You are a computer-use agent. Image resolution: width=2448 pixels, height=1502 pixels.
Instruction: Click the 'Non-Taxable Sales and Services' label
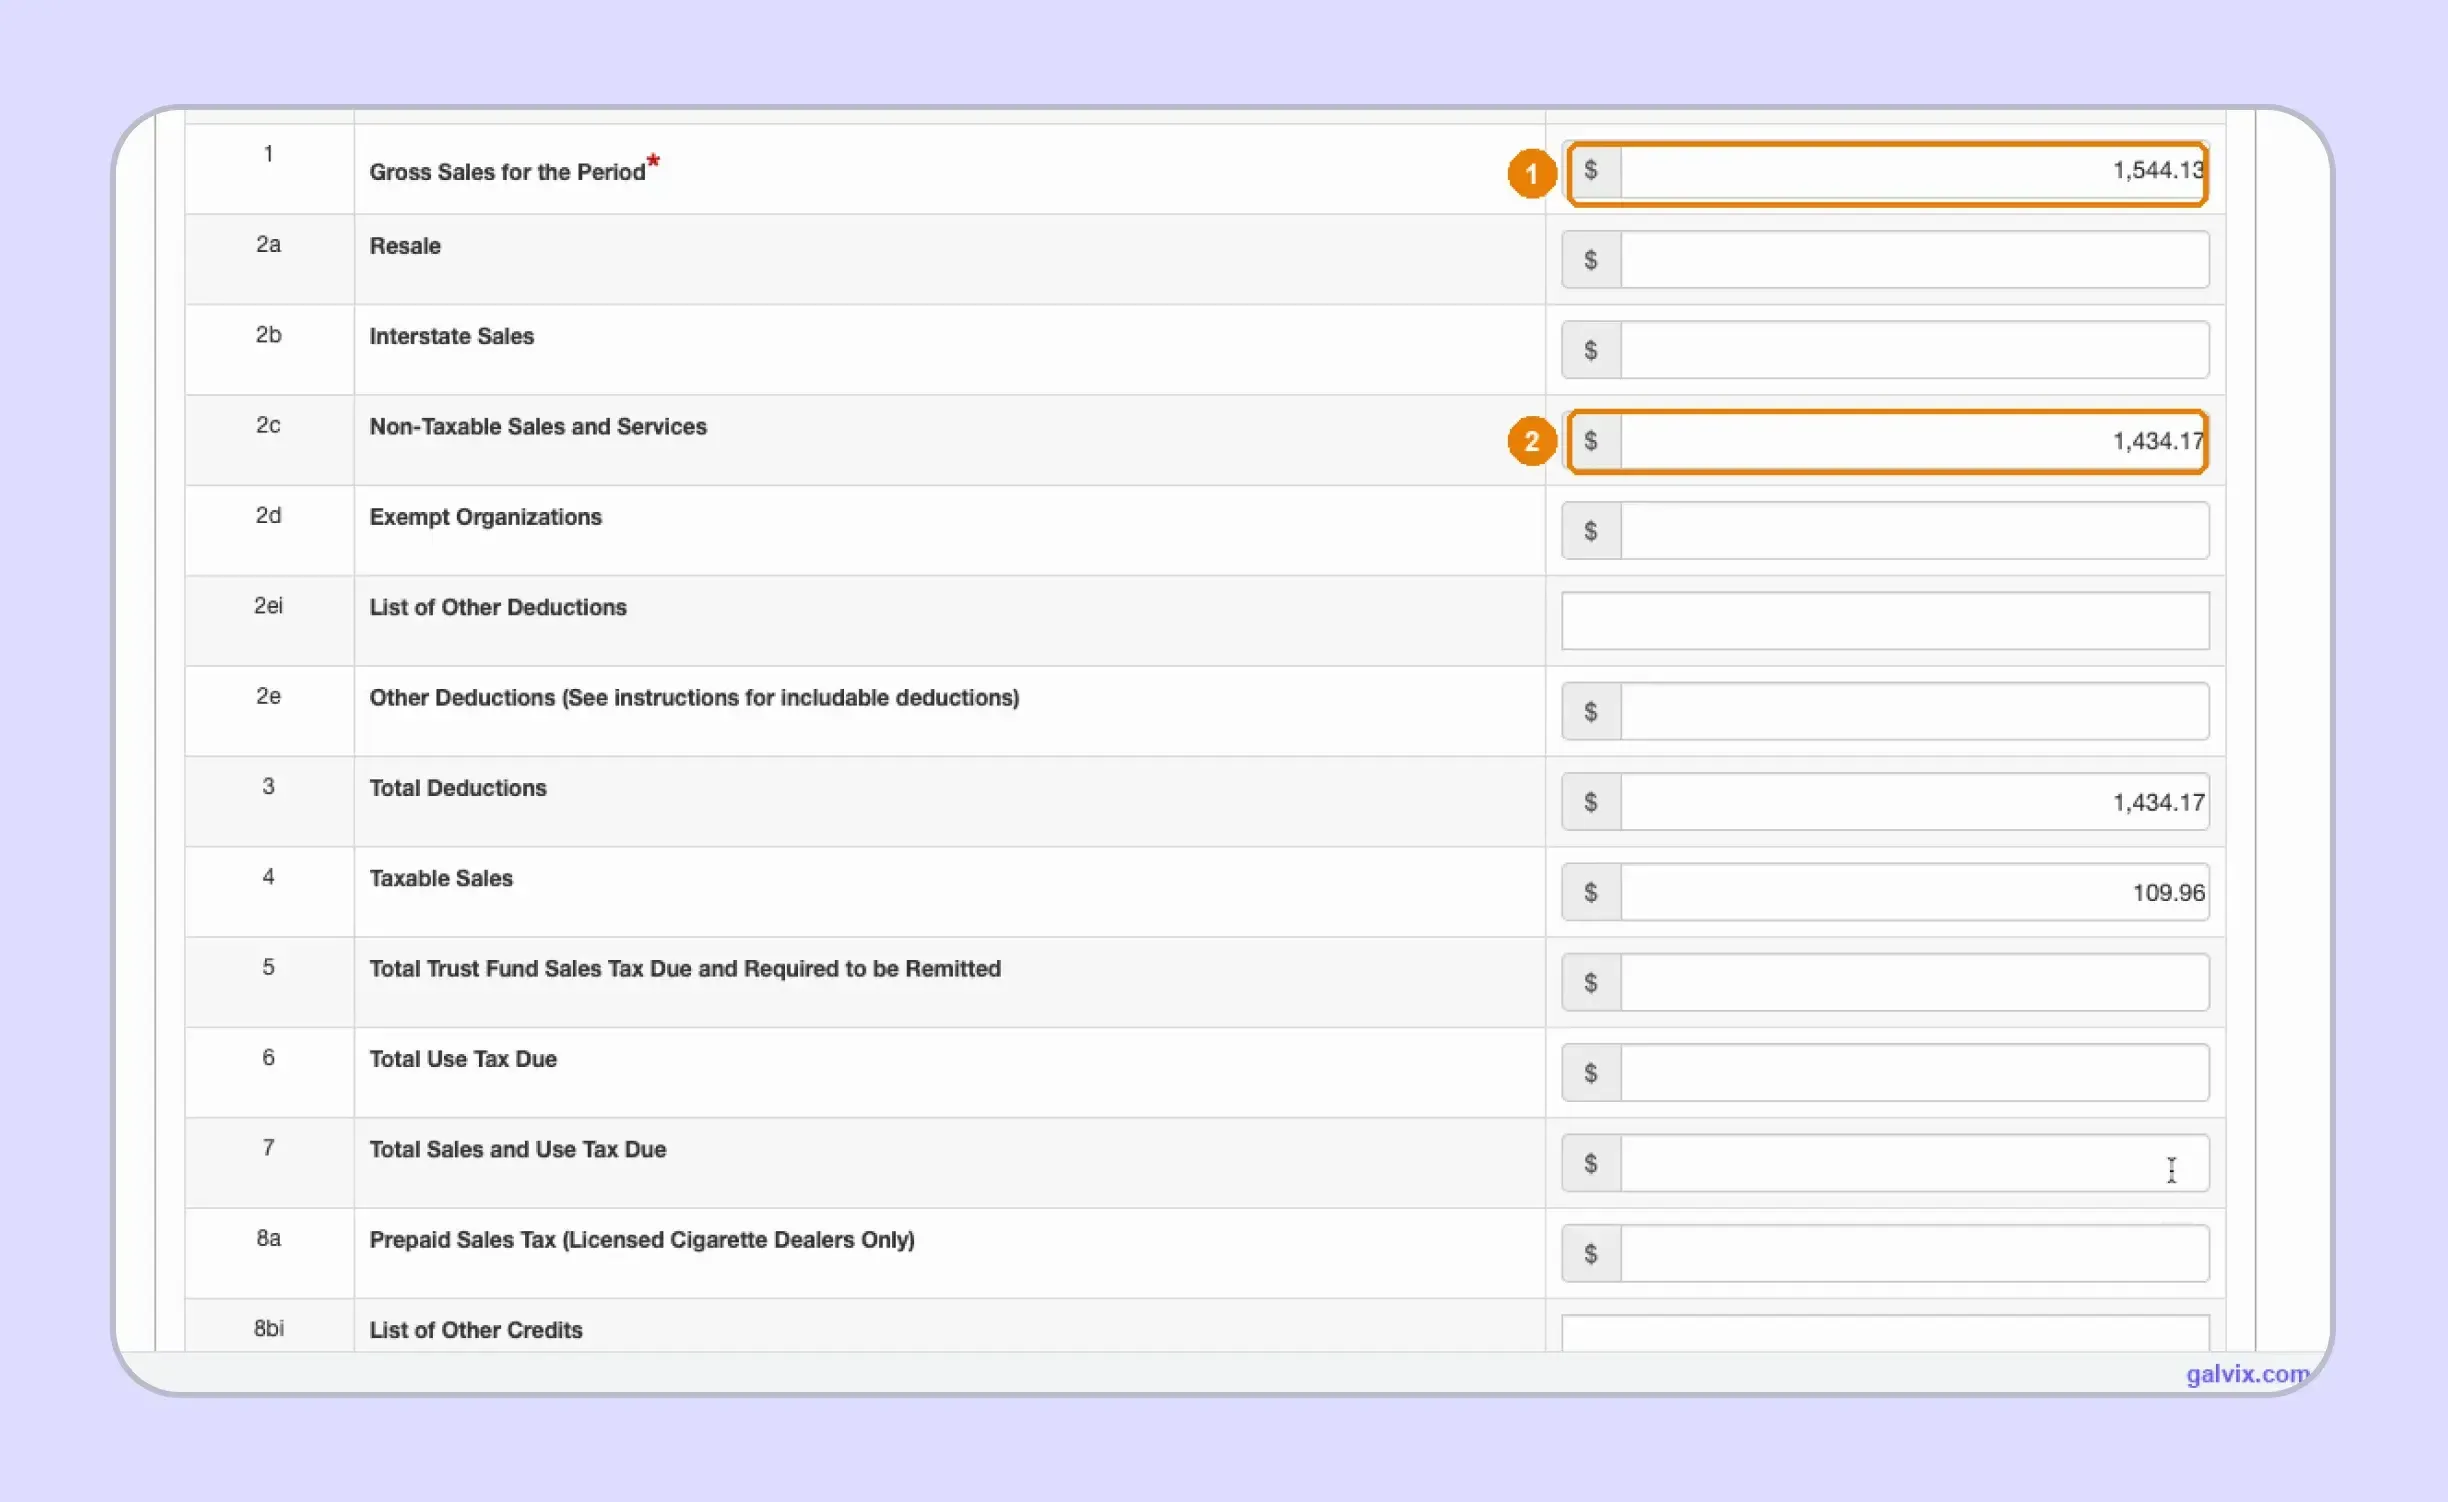pyautogui.click(x=538, y=427)
